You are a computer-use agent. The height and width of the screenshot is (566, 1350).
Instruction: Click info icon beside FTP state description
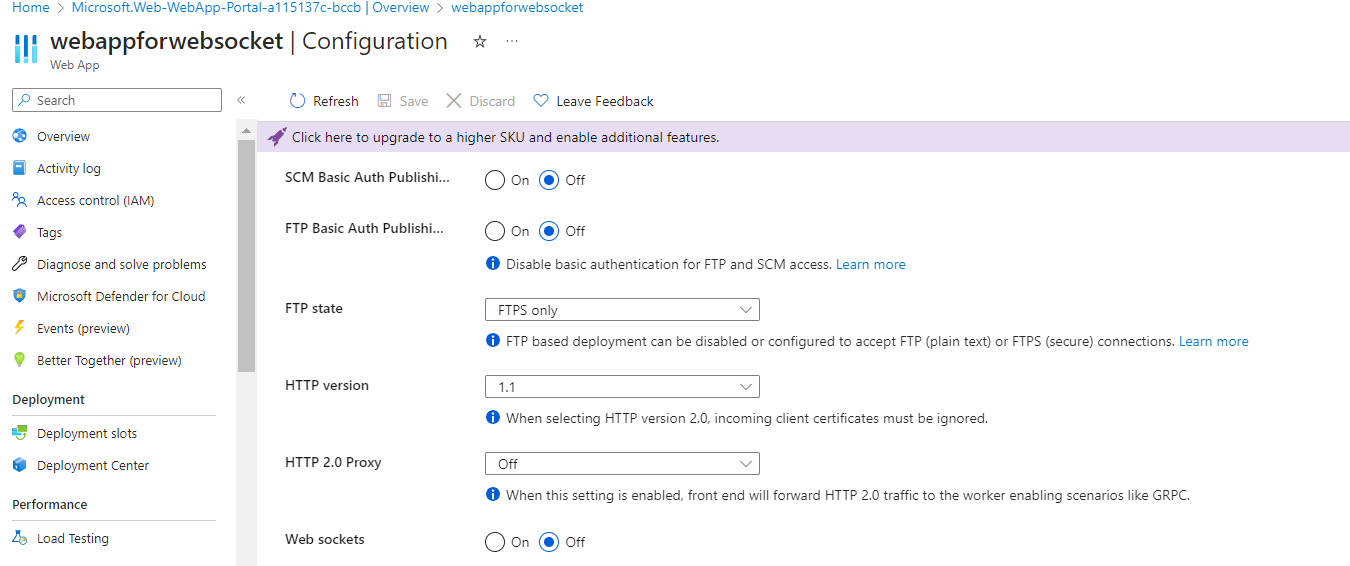coord(492,341)
